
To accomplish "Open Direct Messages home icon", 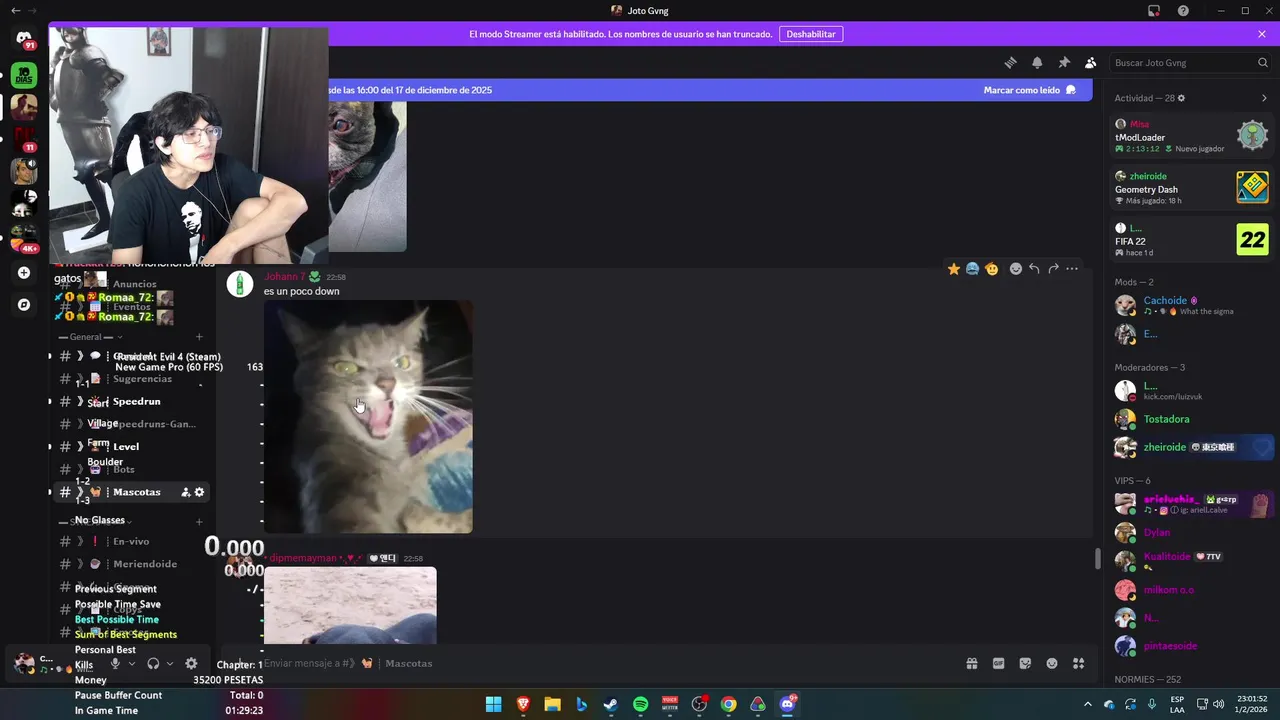I will pos(24,39).
